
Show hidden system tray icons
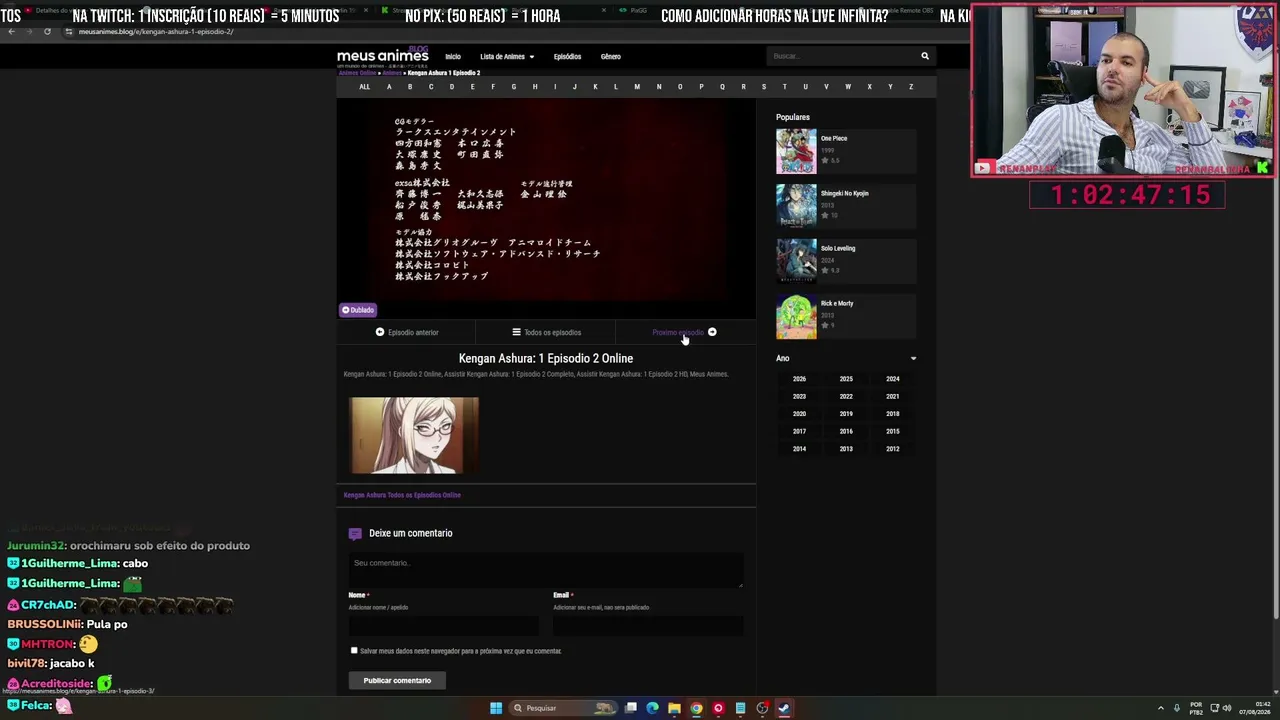(1161, 708)
